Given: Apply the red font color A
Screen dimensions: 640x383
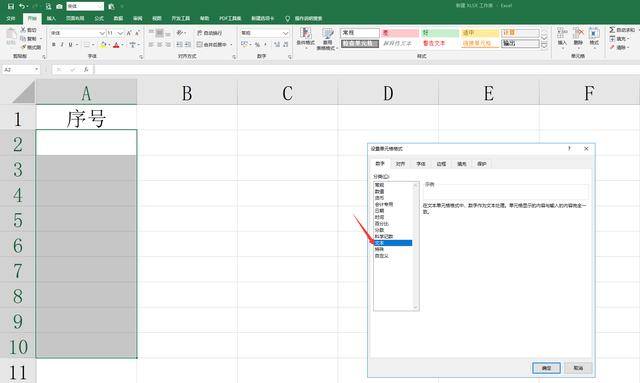Looking at the screenshot, I should (116, 45).
